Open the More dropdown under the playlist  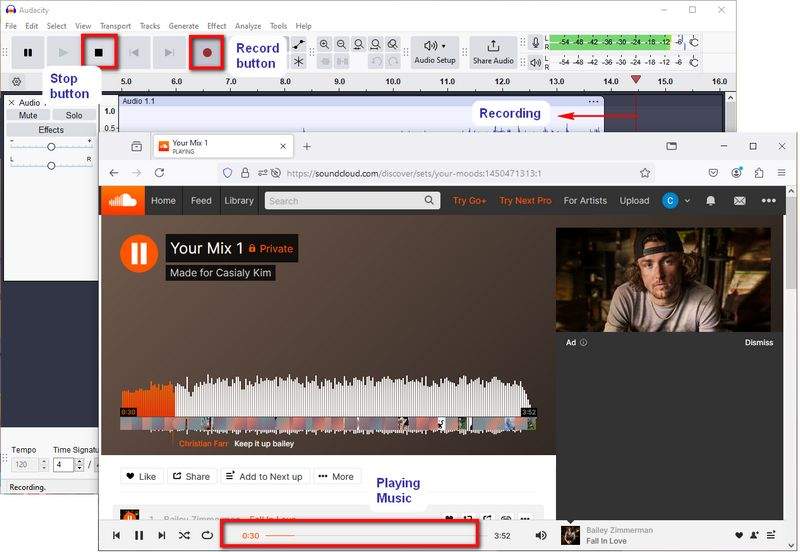336,476
